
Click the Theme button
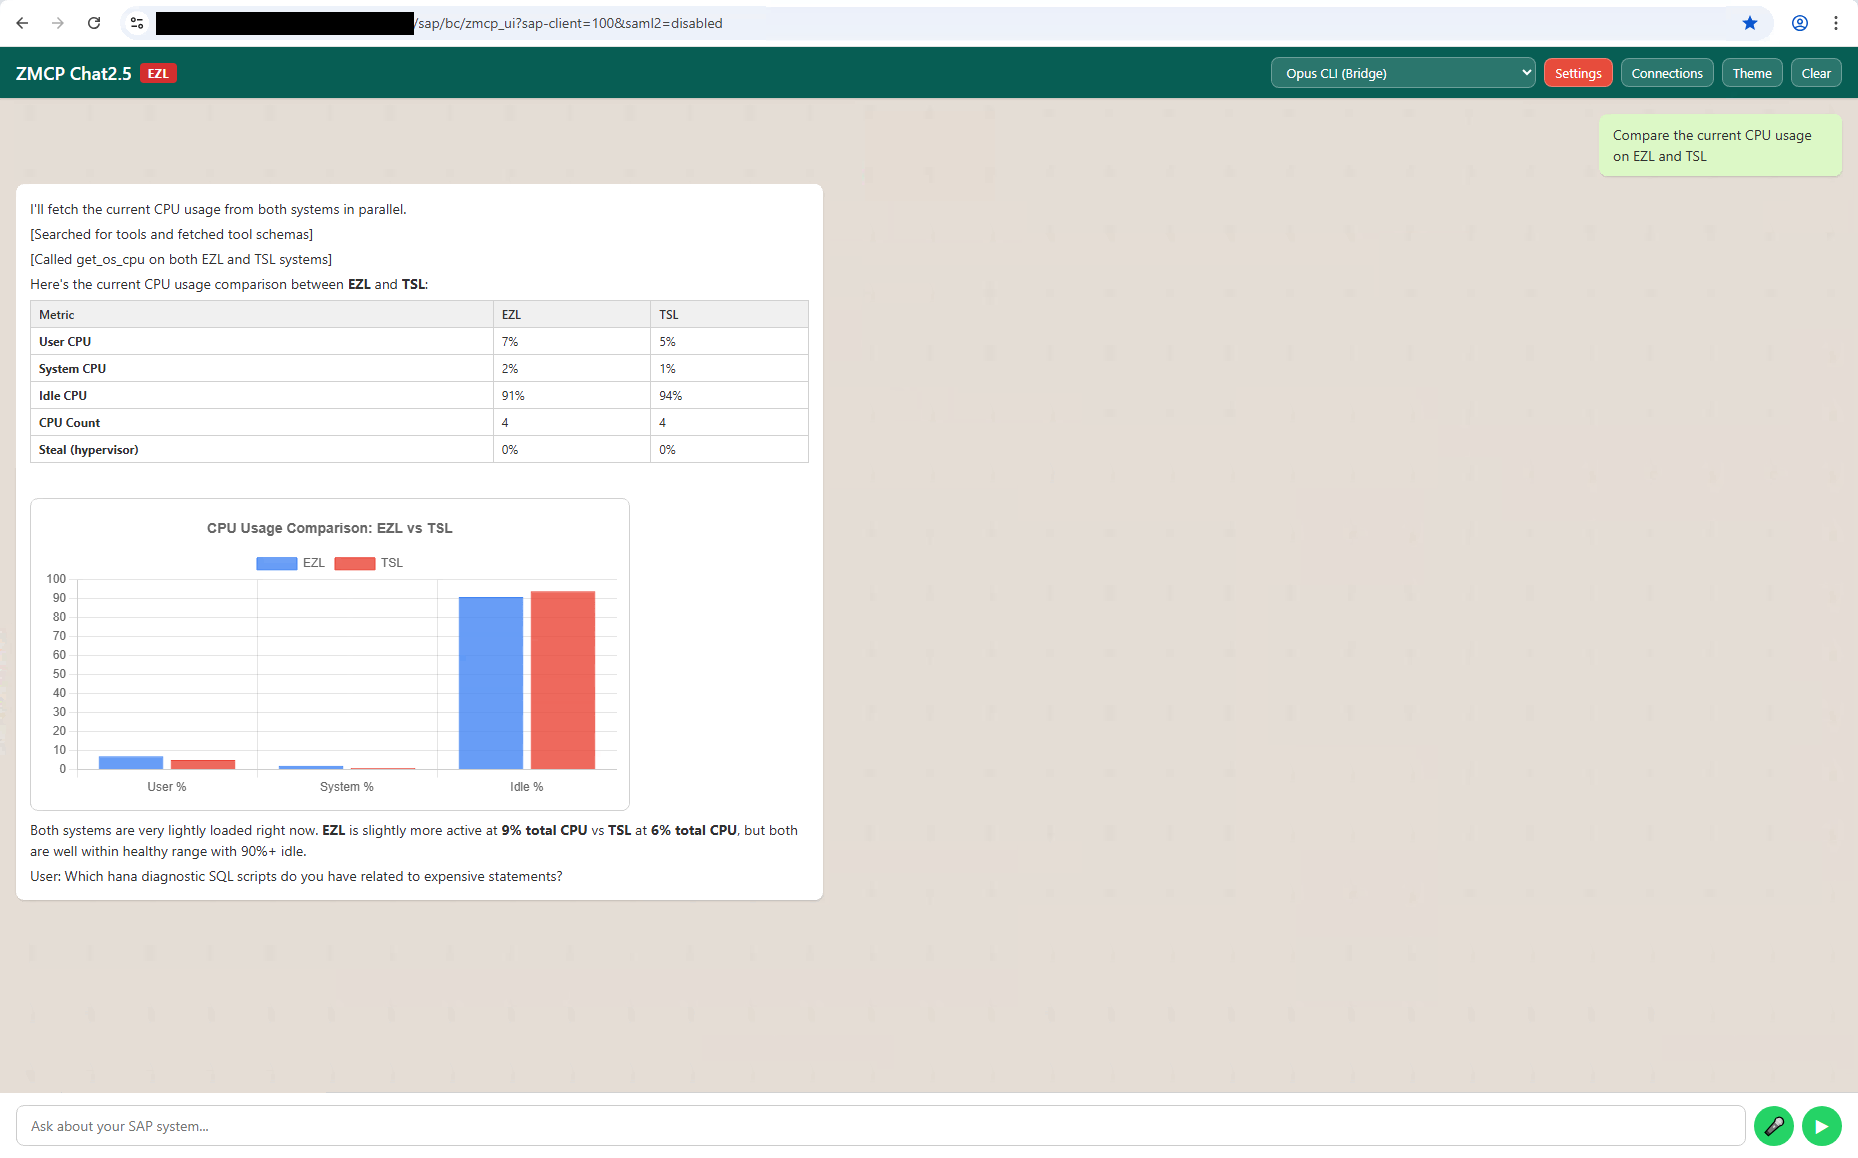click(x=1752, y=73)
